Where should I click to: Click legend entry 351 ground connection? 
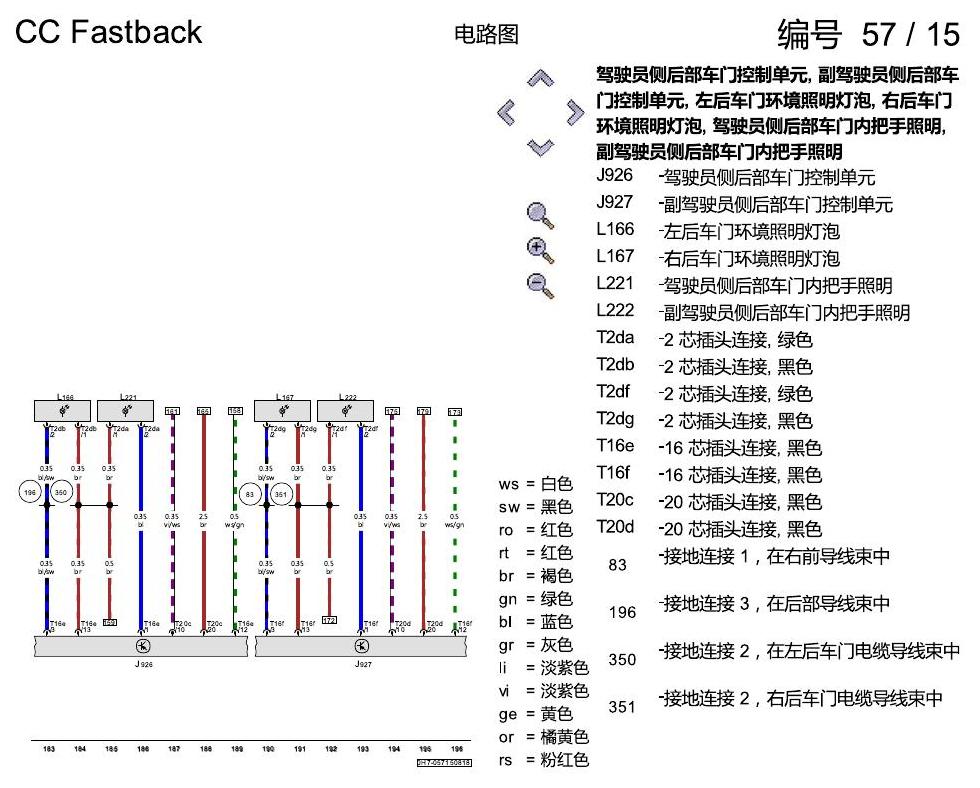click(775, 702)
